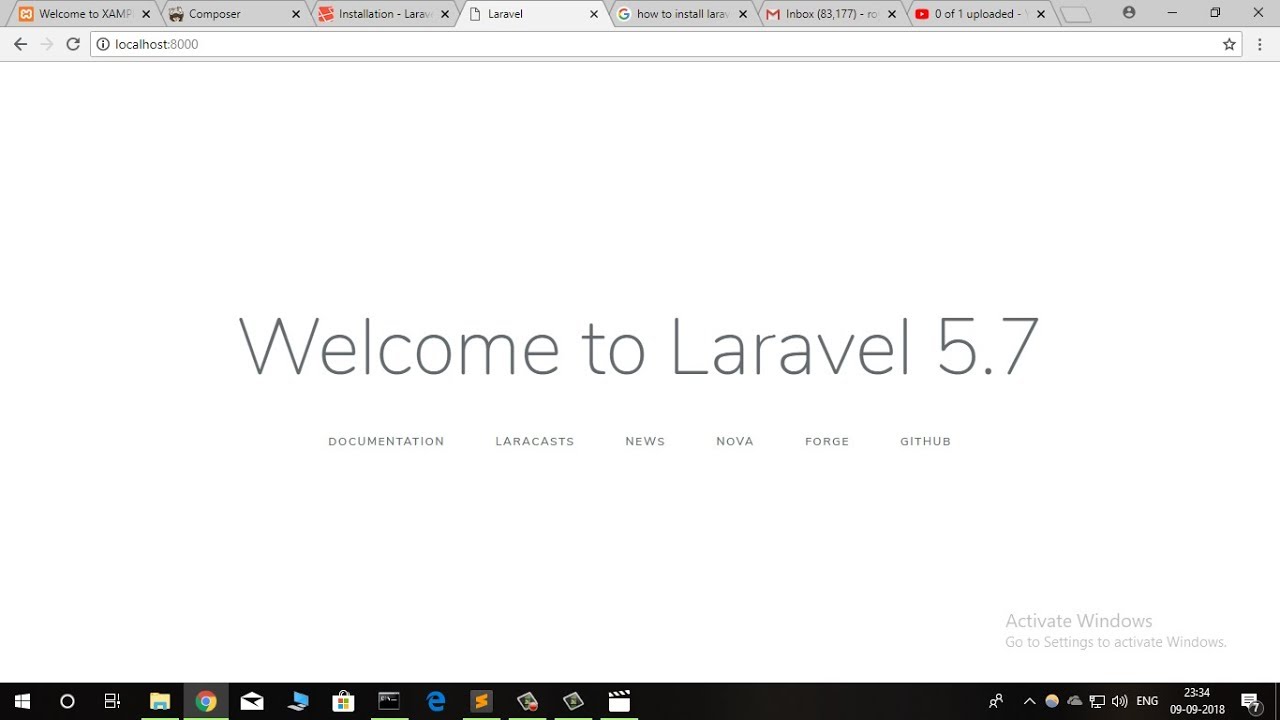The height and width of the screenshot is (720, 1280).
Task: Open a new tab button
Action: coord(1075,15)
